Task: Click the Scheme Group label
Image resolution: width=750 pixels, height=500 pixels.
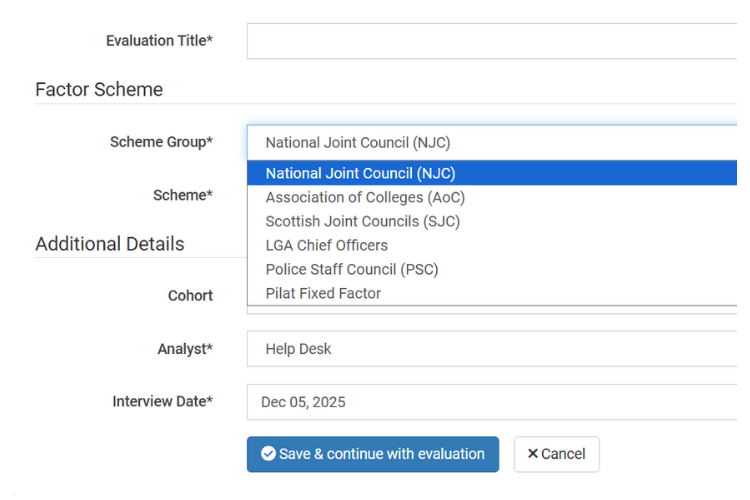Action: 161,142
